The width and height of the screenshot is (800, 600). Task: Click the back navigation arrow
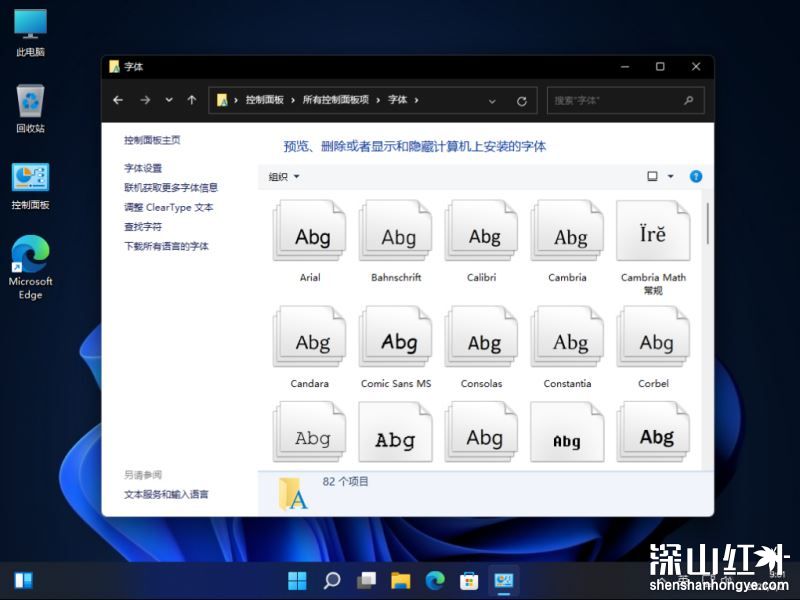click(x=117, y=100)
